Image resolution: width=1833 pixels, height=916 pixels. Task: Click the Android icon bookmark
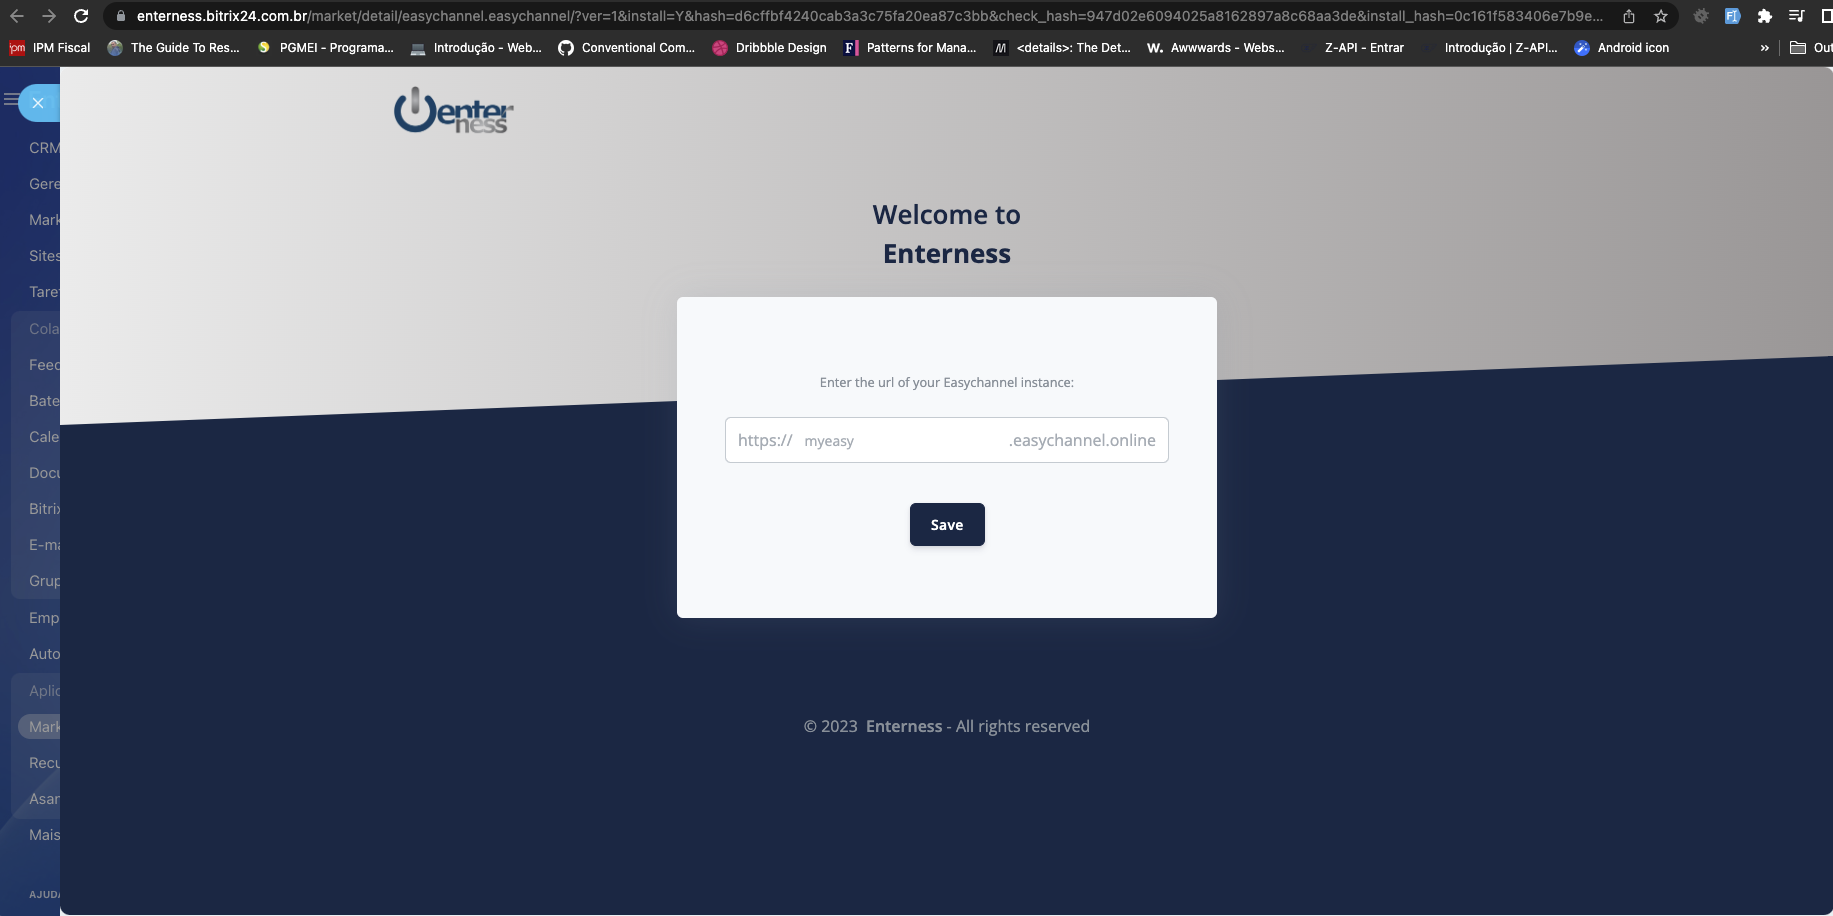[1622, 47]
